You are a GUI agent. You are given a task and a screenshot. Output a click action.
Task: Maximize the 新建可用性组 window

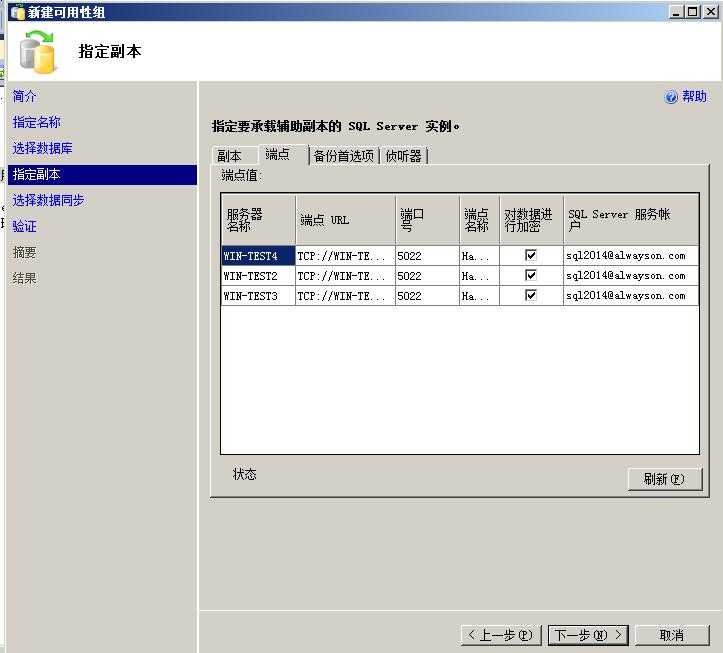click(x=693, y=12)
